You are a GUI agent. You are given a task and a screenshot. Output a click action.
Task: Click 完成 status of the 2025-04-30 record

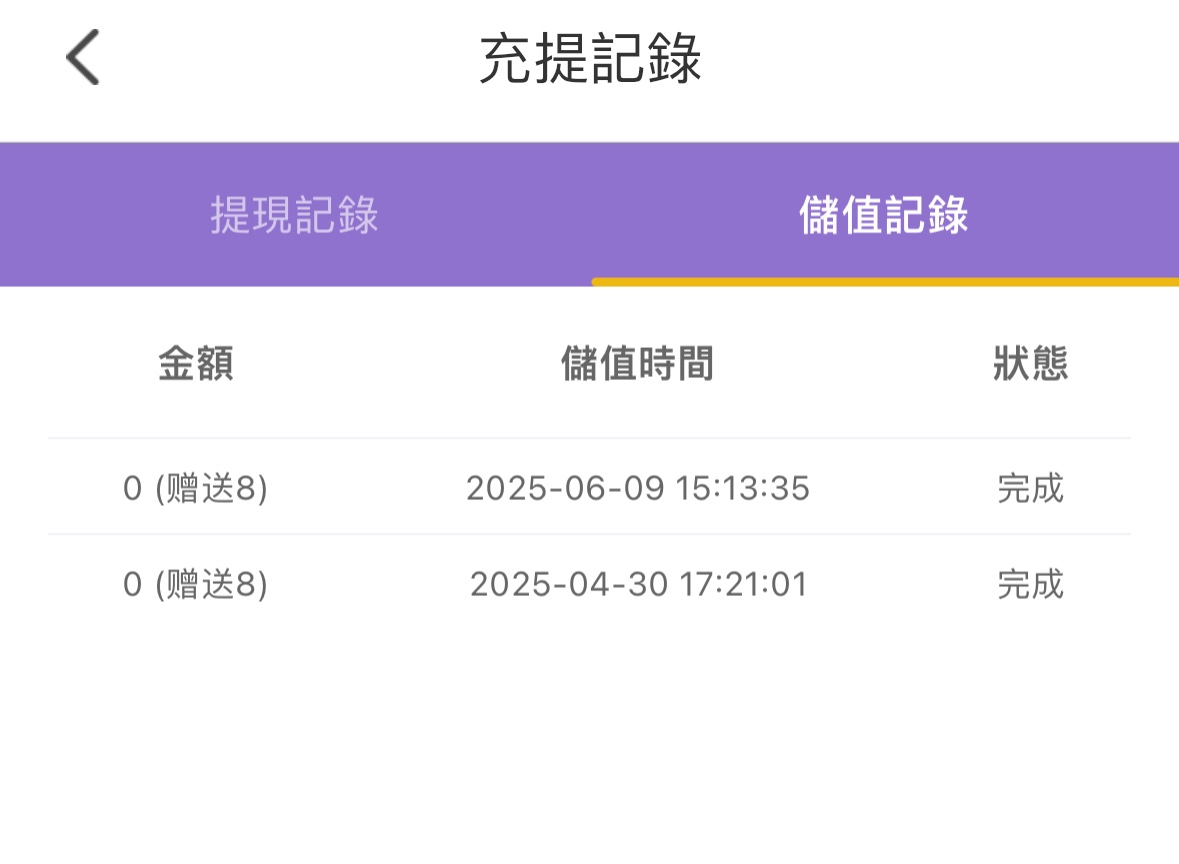1030,584
